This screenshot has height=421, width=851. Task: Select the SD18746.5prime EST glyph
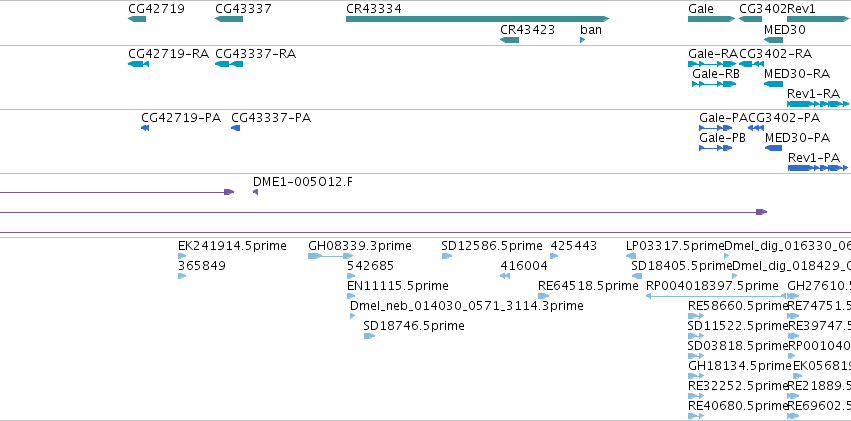pyautogui.click(x=369, y=336)
